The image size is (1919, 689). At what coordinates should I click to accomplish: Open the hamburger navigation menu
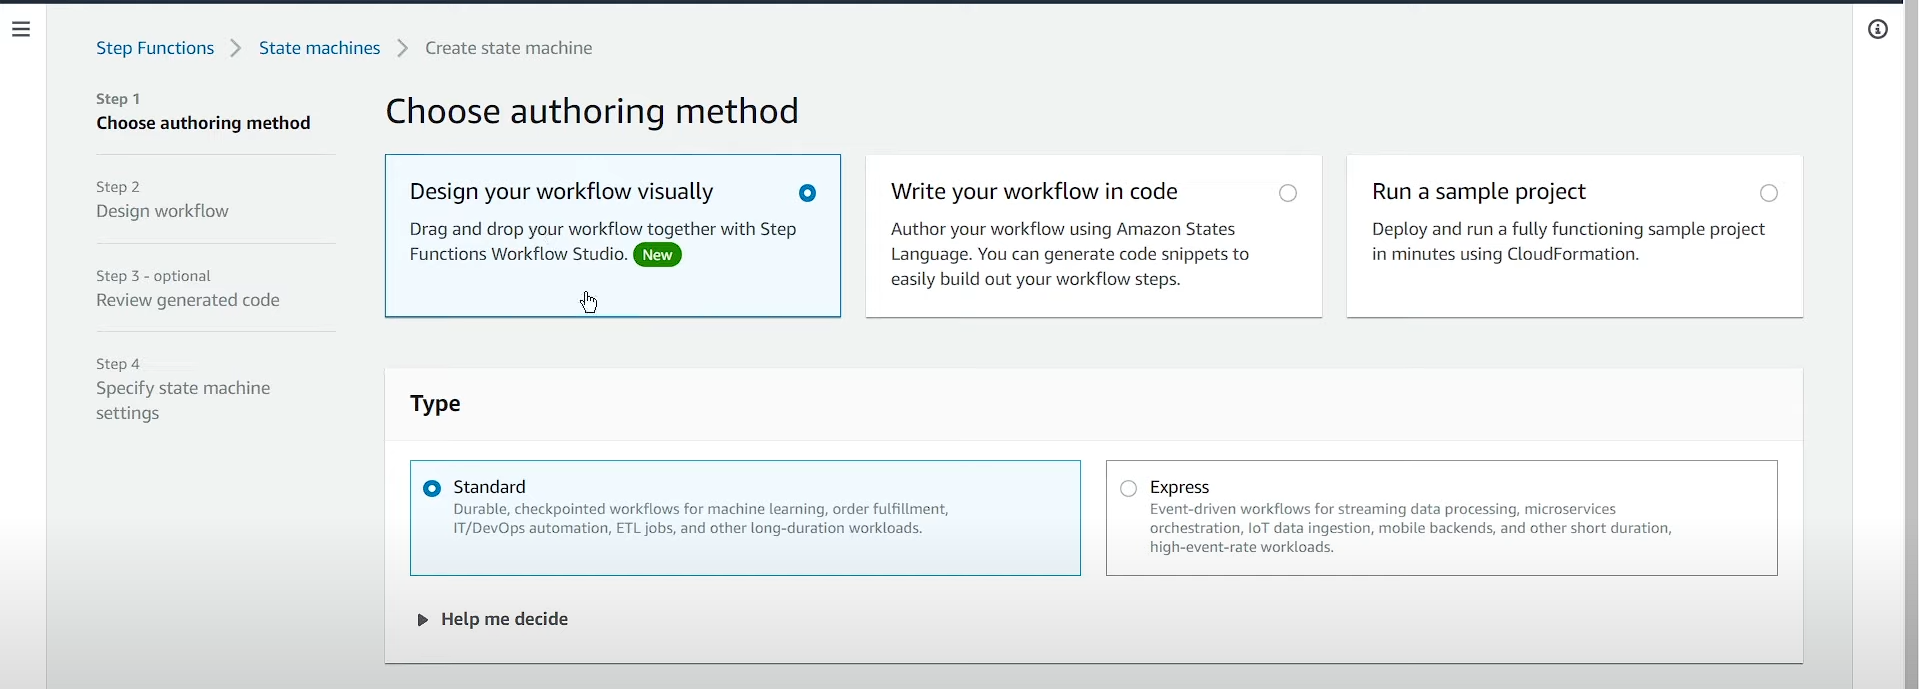coord(21,30)
